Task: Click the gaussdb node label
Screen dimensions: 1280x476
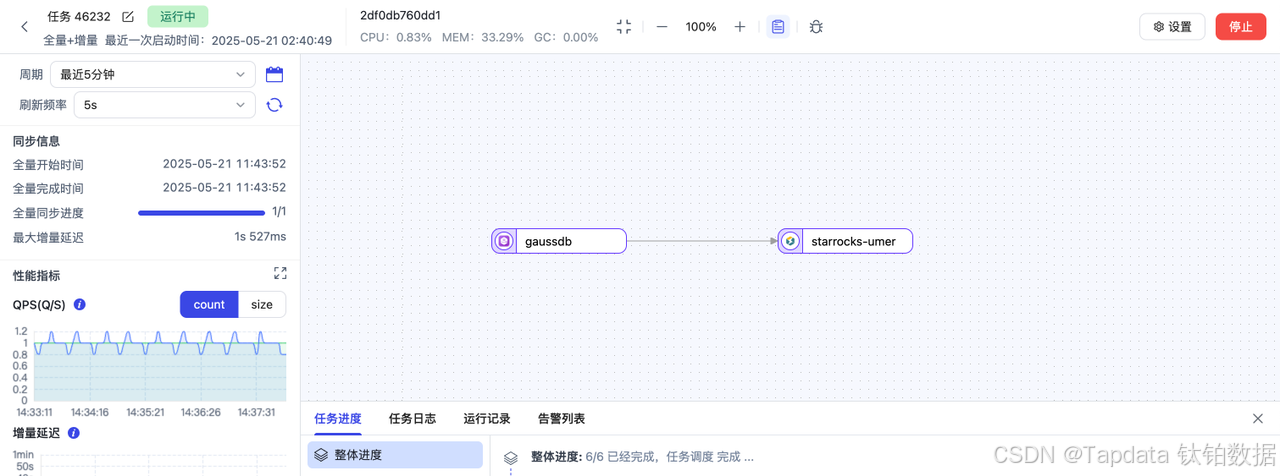Action: click(x=548, y=241)
